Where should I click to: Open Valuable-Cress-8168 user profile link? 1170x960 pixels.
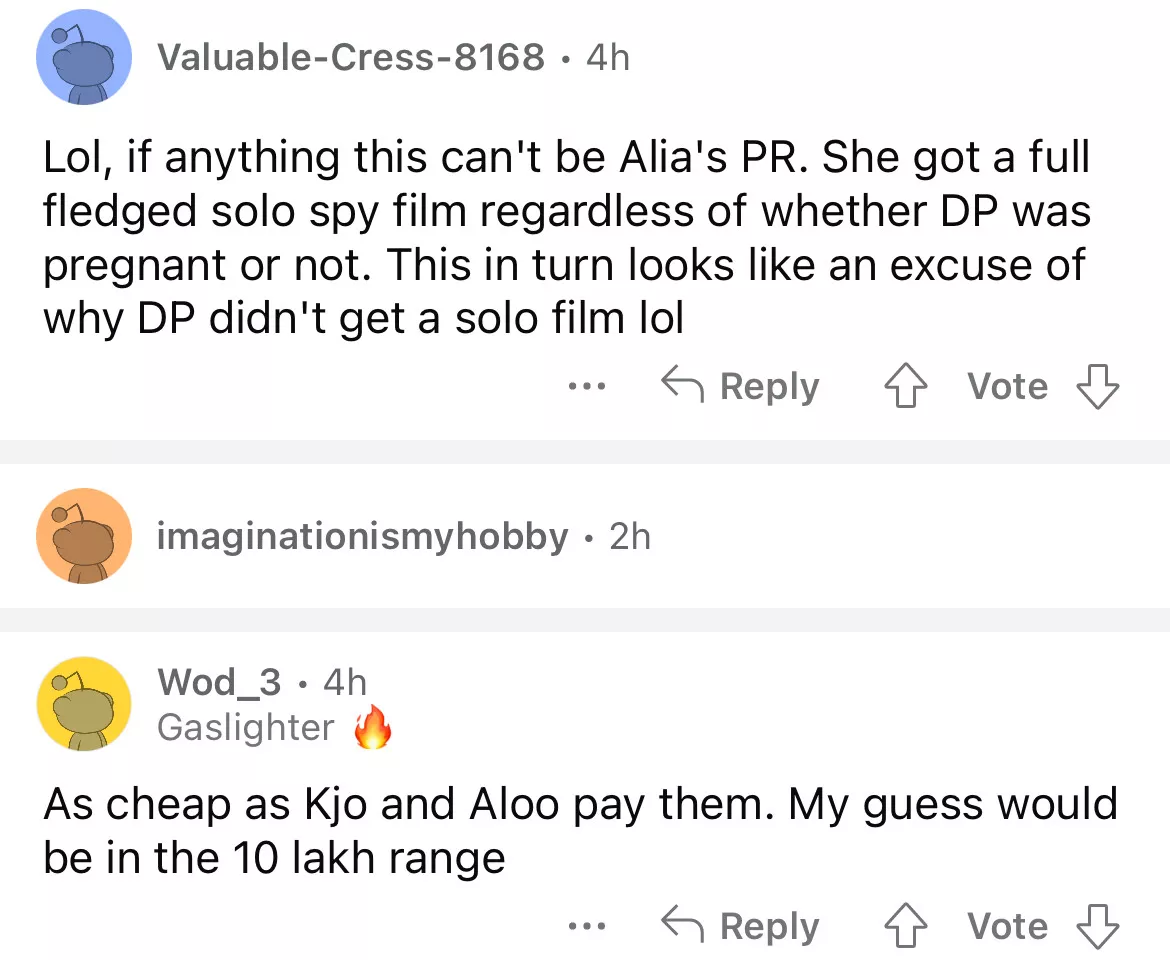click(x=351, y=58)
